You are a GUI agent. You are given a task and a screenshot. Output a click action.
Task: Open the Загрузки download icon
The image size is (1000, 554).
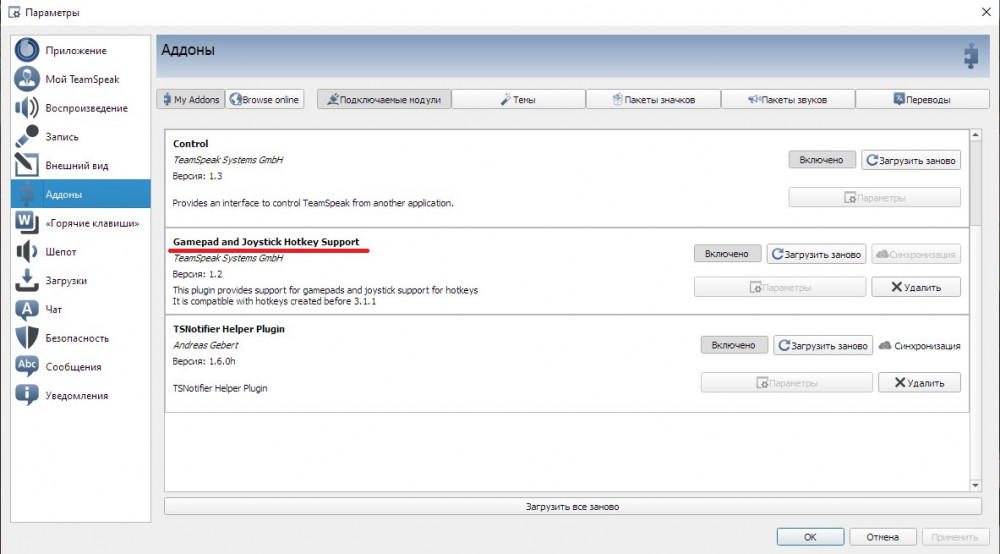coord(27,280)
